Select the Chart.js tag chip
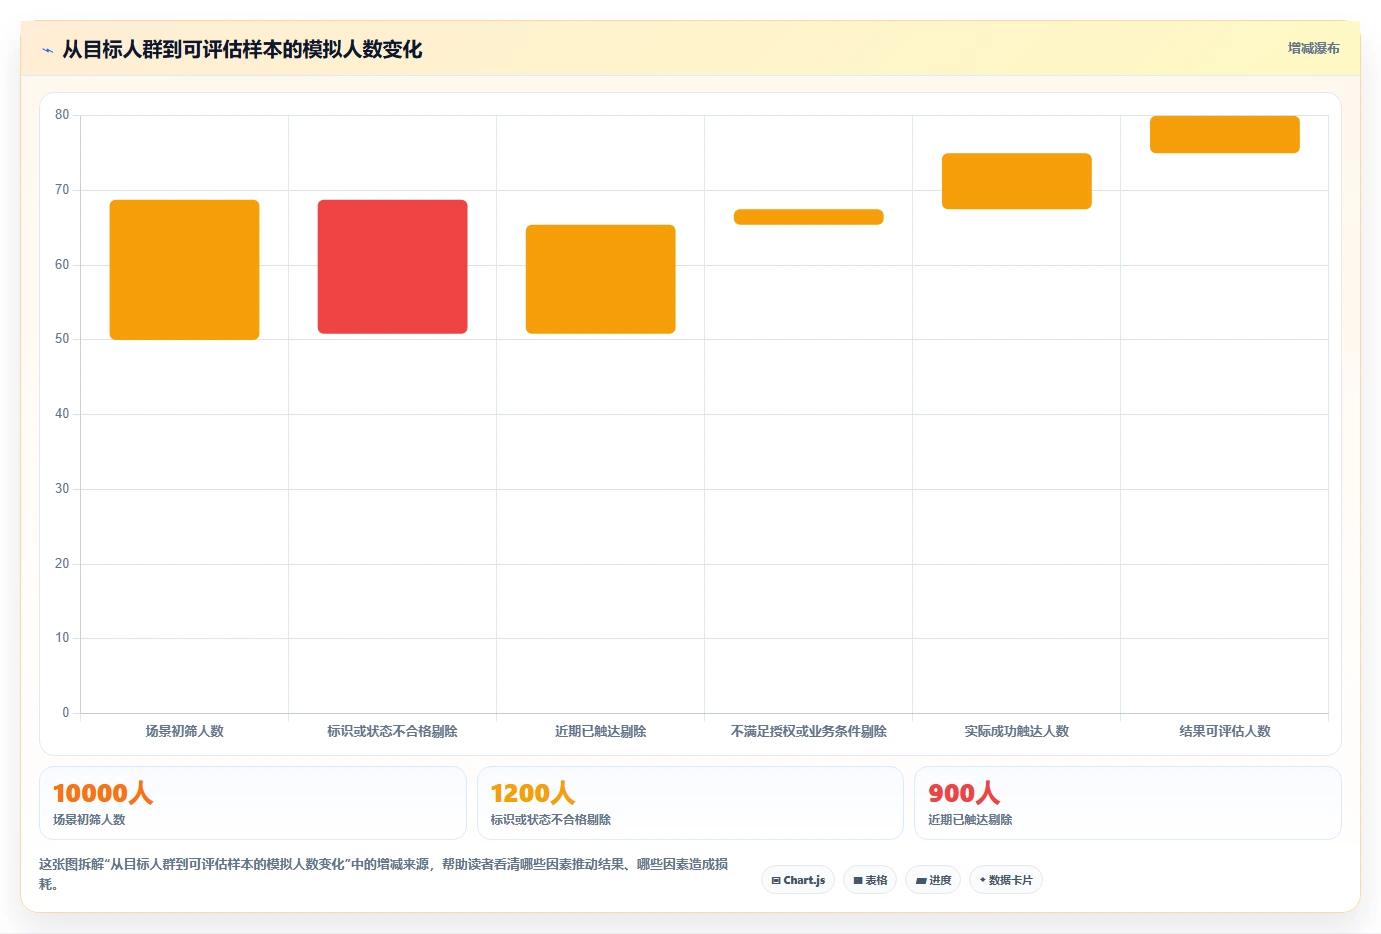Screen dimensions: 1381x934 pyautogui.click(x=798, y=880)
